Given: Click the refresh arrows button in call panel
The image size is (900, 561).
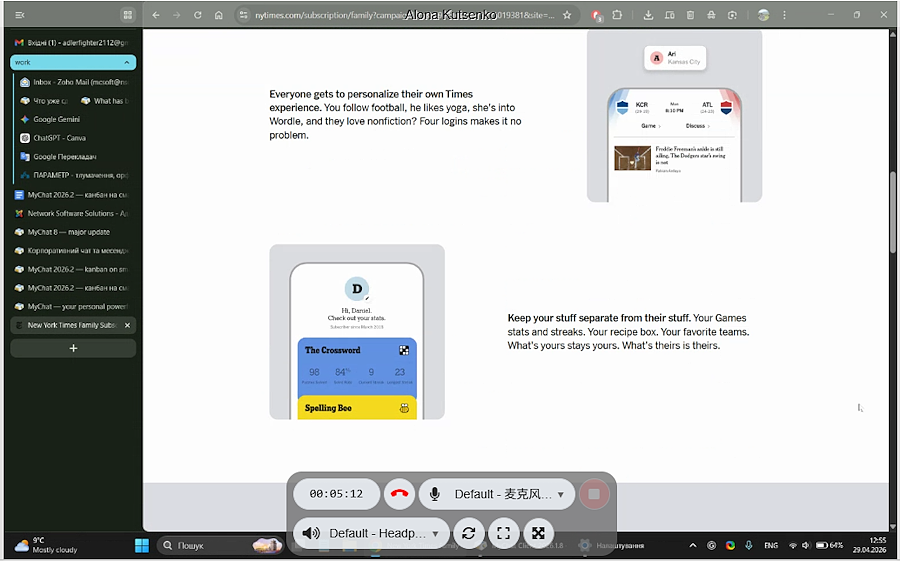Looking at the screenshot, I should pos(468,533).
